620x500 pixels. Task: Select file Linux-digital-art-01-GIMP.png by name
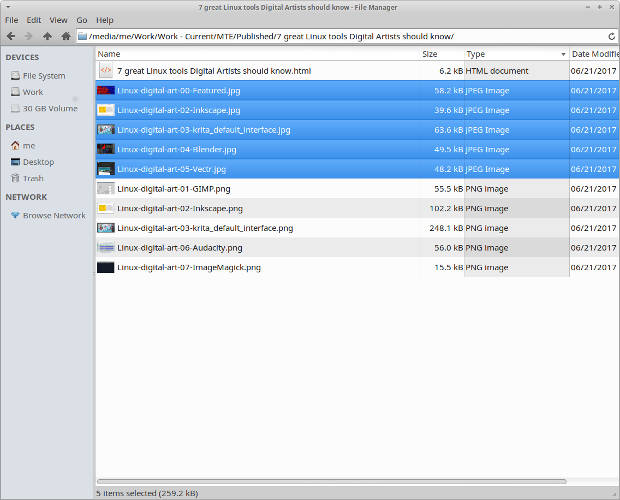pyautogui.click(x=174, y=189)
